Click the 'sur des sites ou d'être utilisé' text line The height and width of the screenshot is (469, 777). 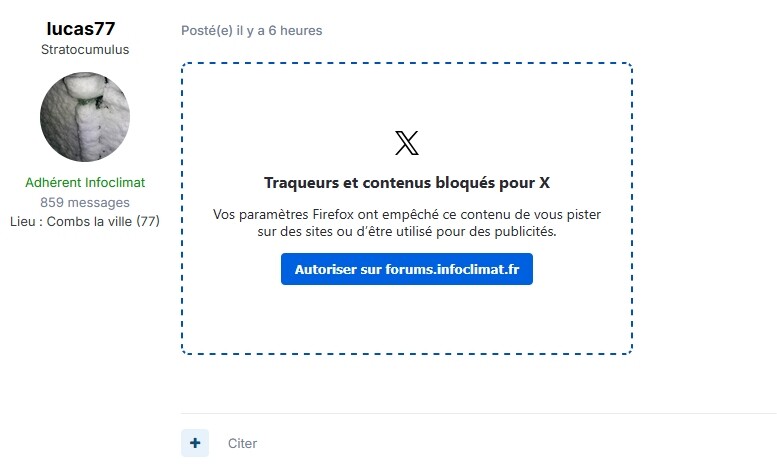[x=407, y=232]
